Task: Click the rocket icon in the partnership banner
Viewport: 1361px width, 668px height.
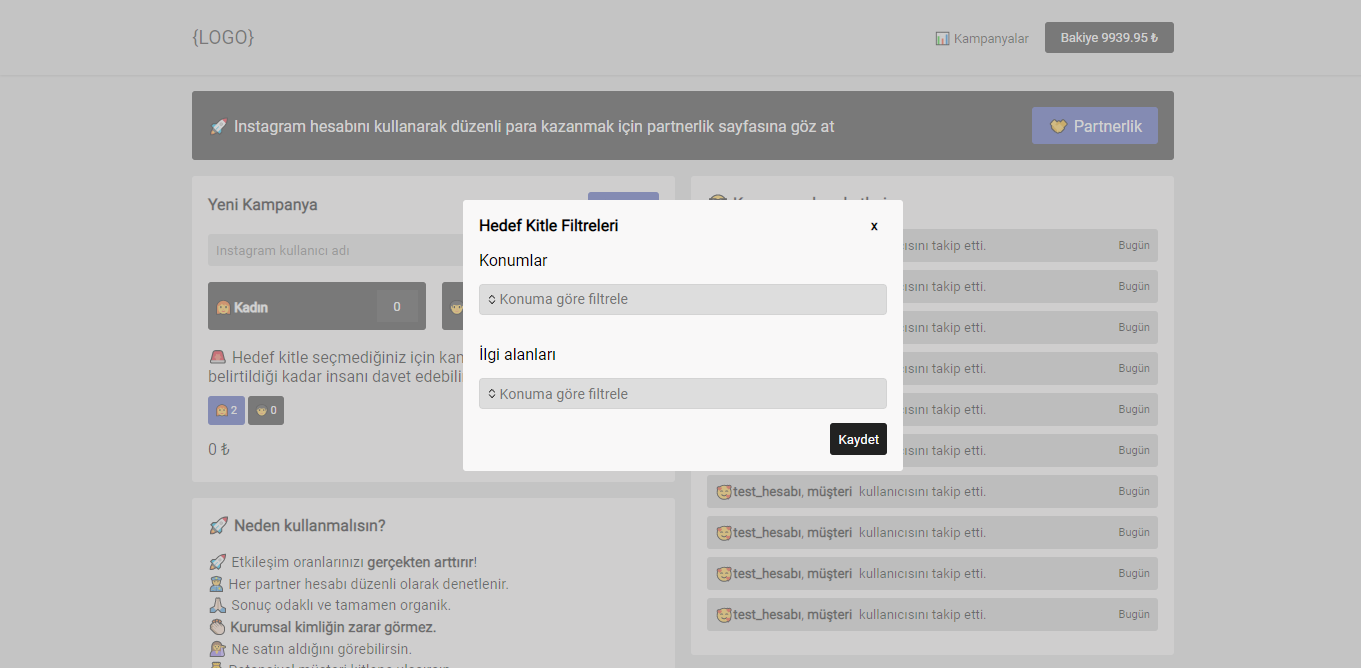Action: pyautogui.click(x=218, y=127)
